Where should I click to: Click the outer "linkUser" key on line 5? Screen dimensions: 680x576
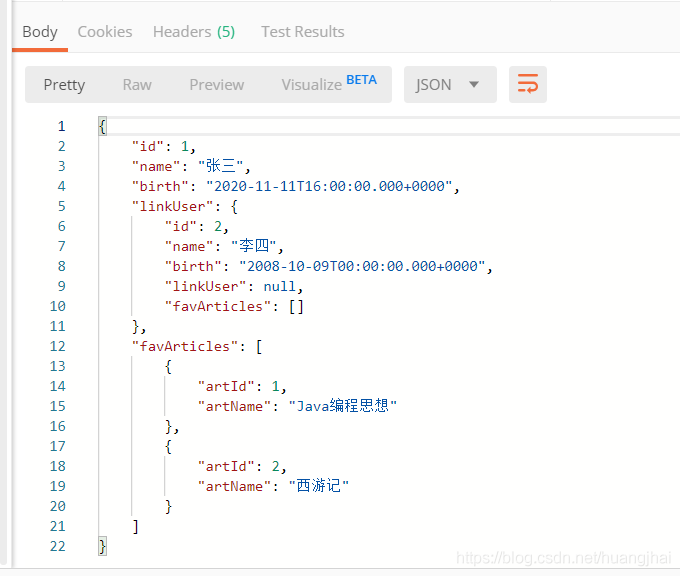172,206
